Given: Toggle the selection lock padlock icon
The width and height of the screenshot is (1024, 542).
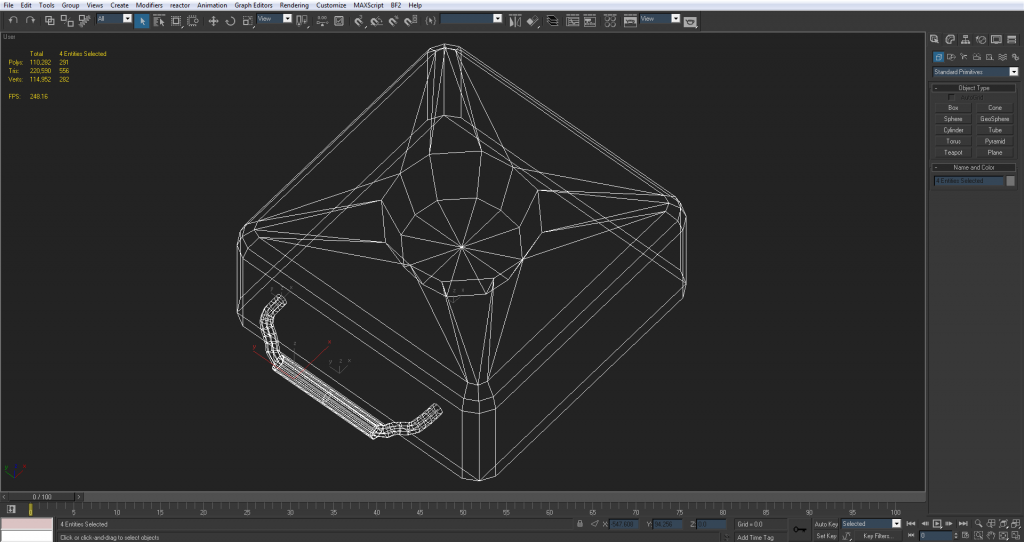Looking at the screenshot, I should [x=581, y=523].
